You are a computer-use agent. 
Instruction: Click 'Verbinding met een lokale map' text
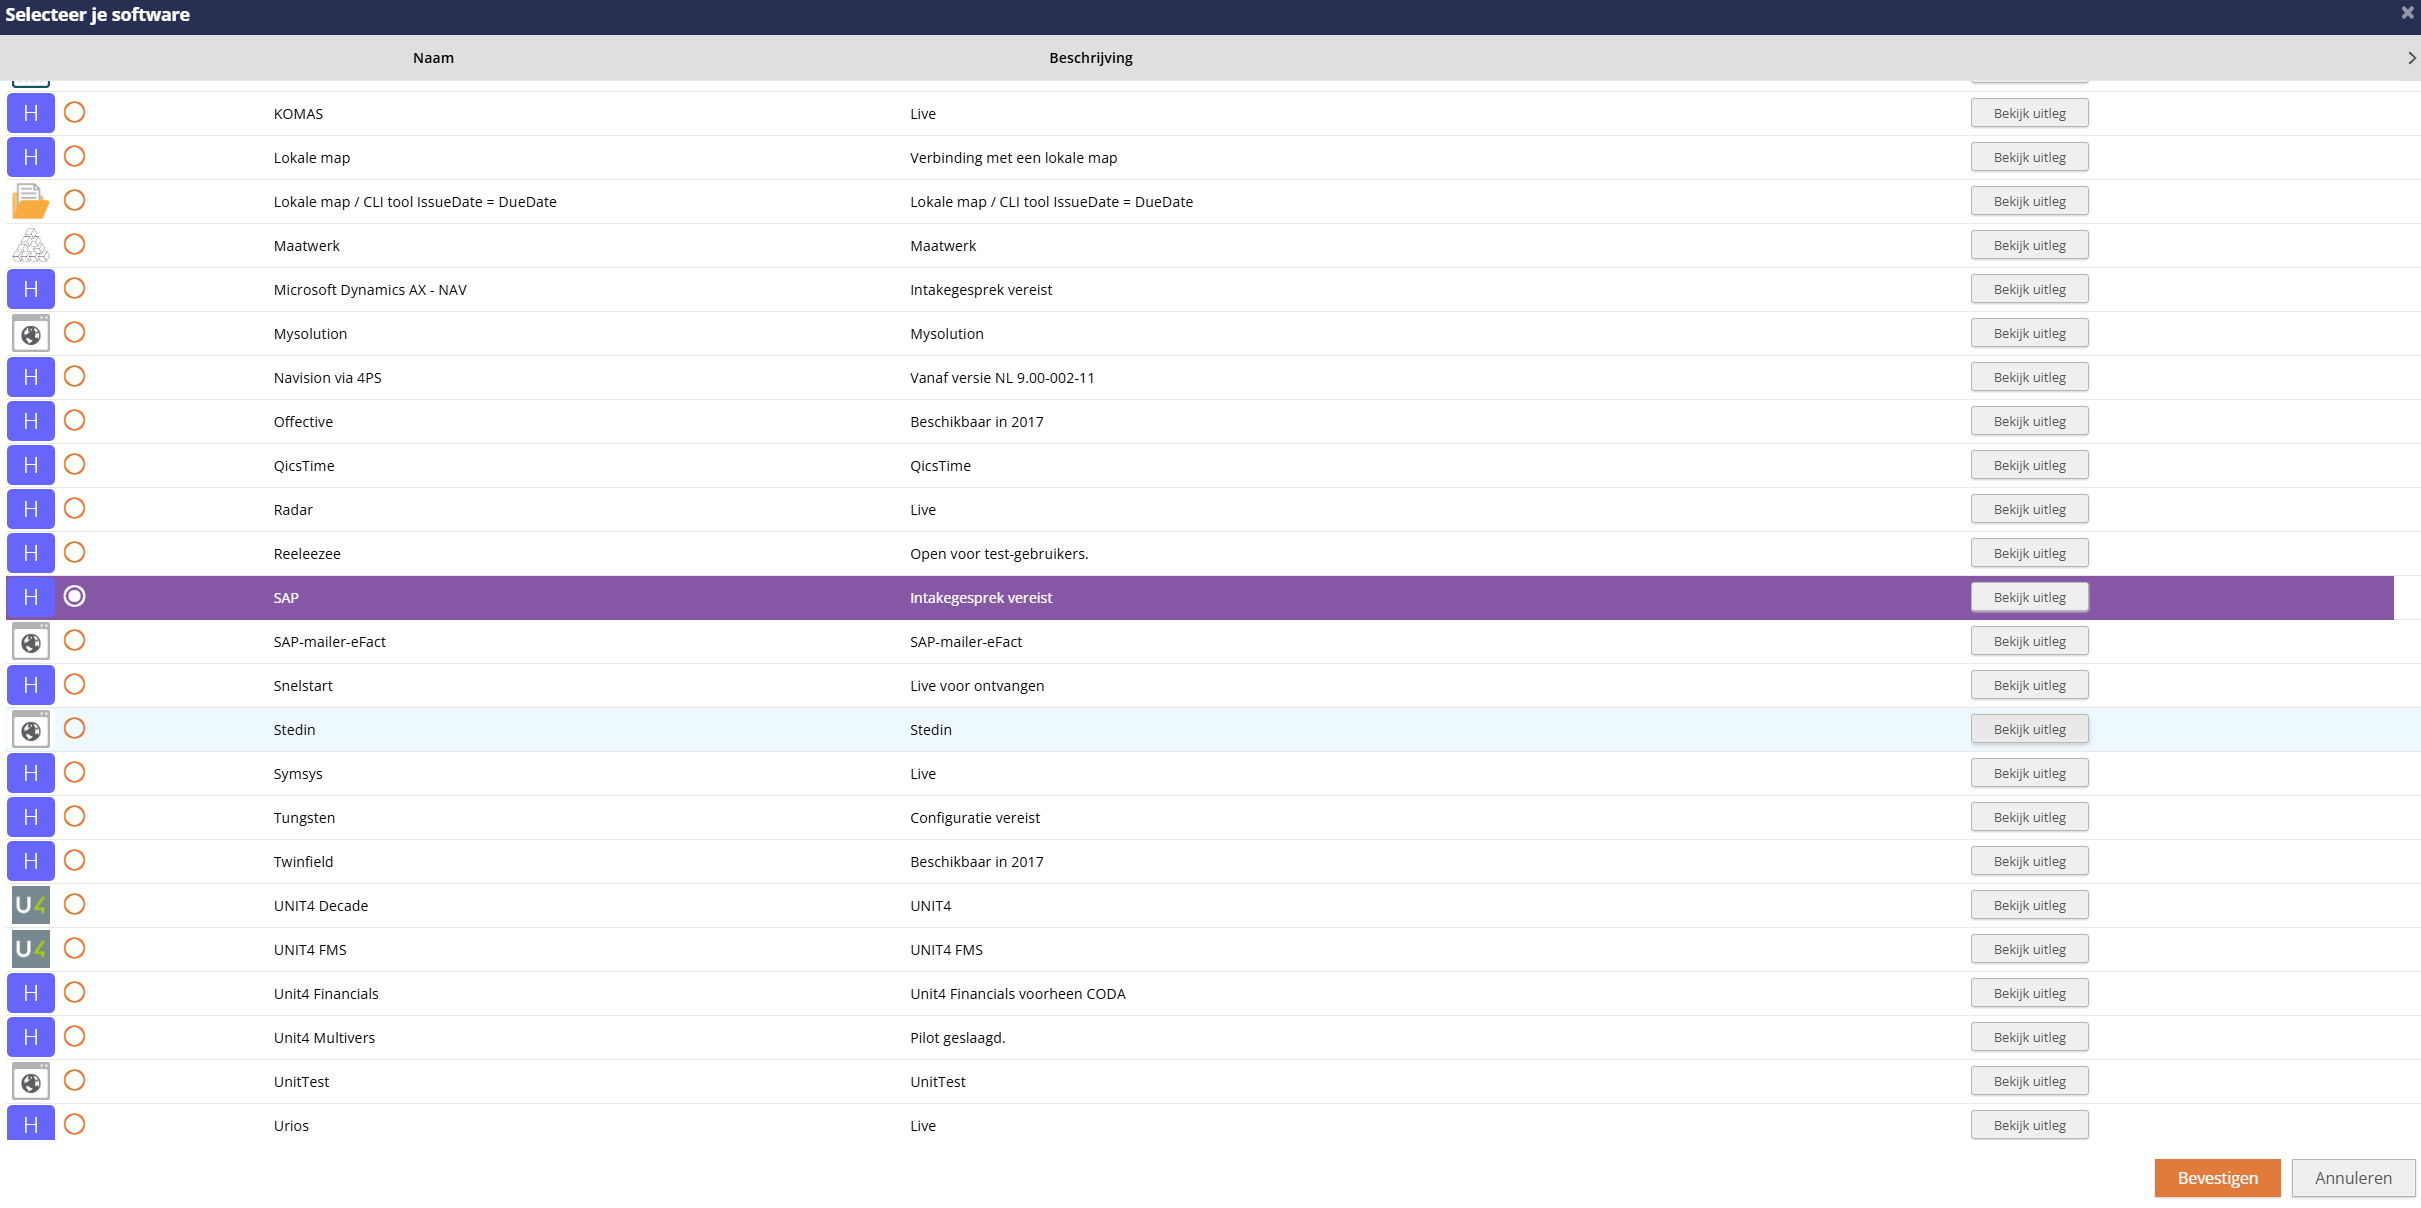pos(1013,158)
